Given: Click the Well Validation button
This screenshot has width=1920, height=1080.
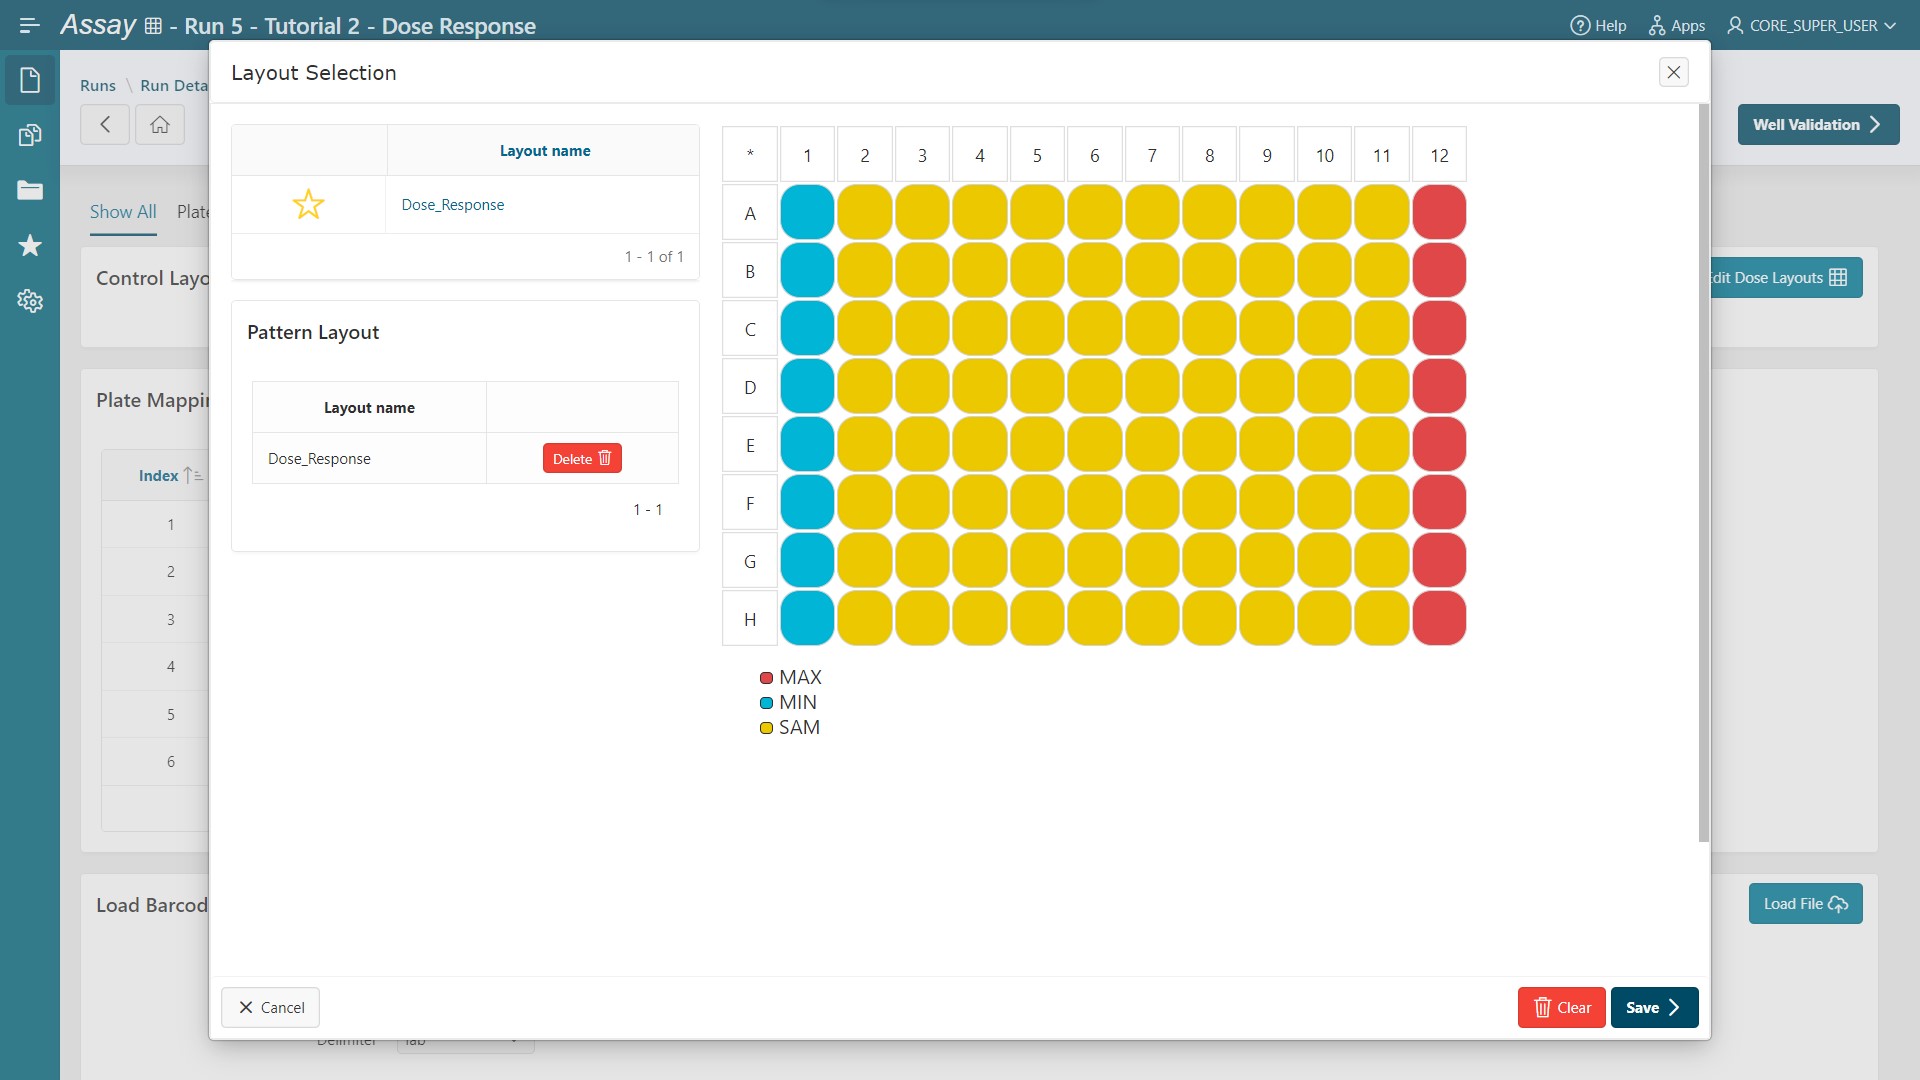Looking at the screenshot, I should click(1818, 124).
